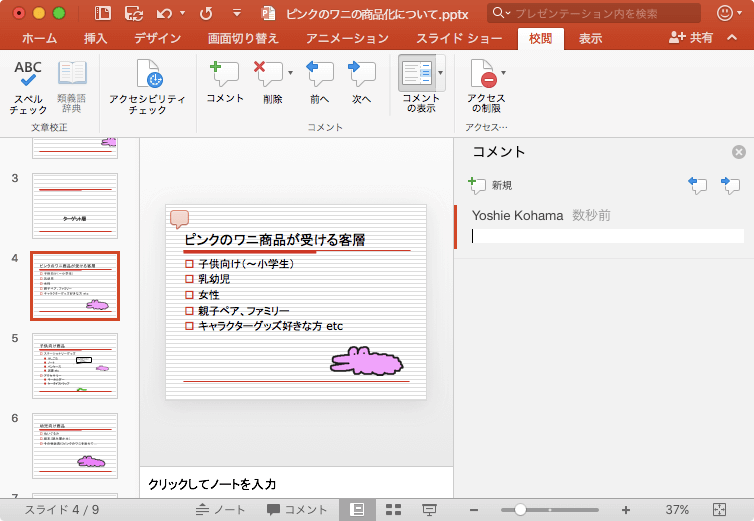The width and height of the screenshot is (754, 521).
Task: Go to previous comment (前へ) in ribbon
Action: click(x=319, y=82)
